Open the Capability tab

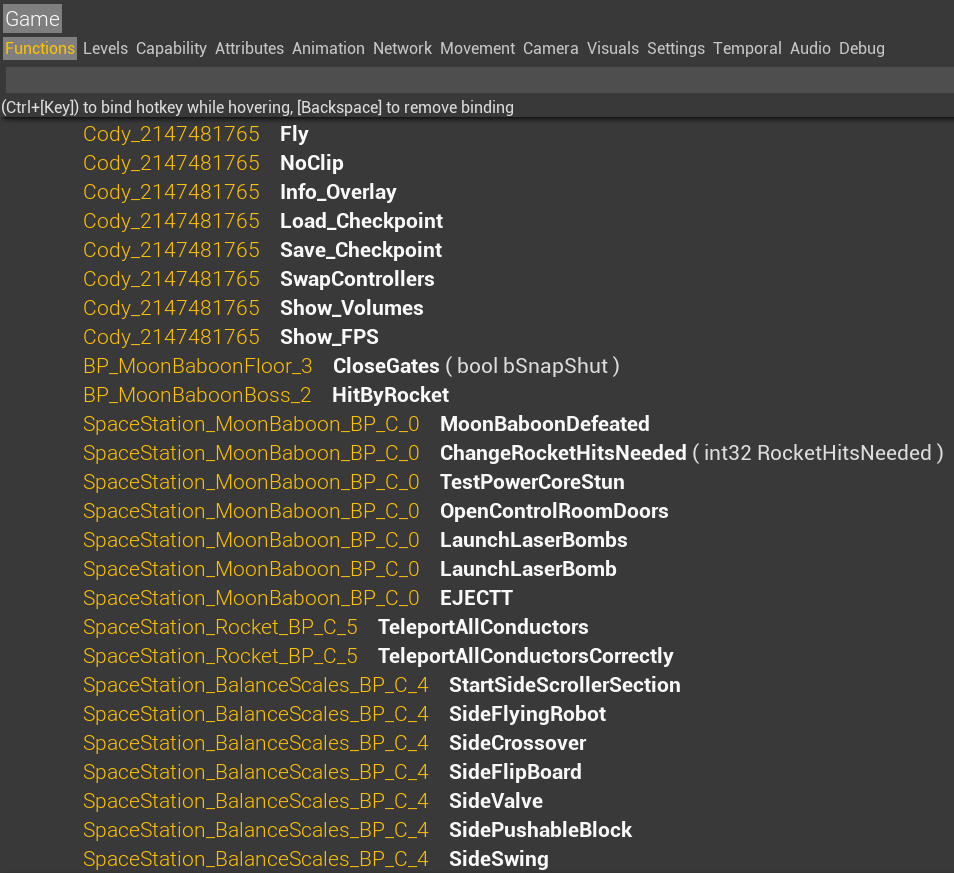pos(171,48)
